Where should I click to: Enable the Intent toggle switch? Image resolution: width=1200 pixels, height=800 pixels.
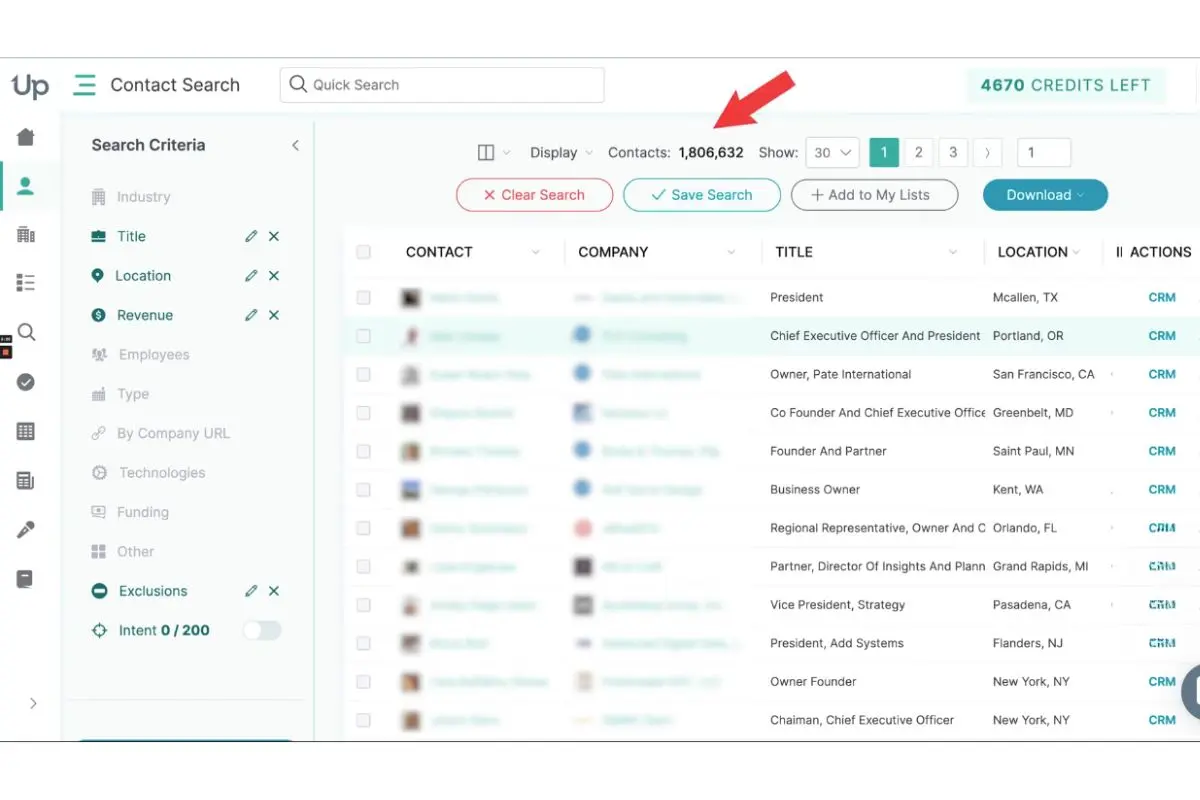coord(262,630)
